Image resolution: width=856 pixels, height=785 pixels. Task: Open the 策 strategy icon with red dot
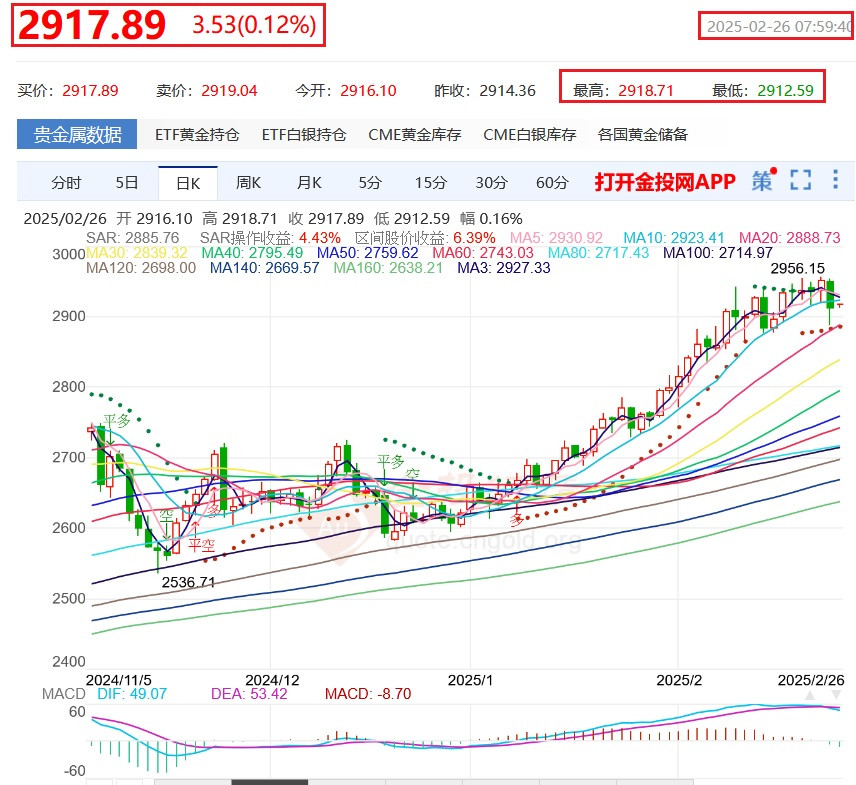point(763,180)
